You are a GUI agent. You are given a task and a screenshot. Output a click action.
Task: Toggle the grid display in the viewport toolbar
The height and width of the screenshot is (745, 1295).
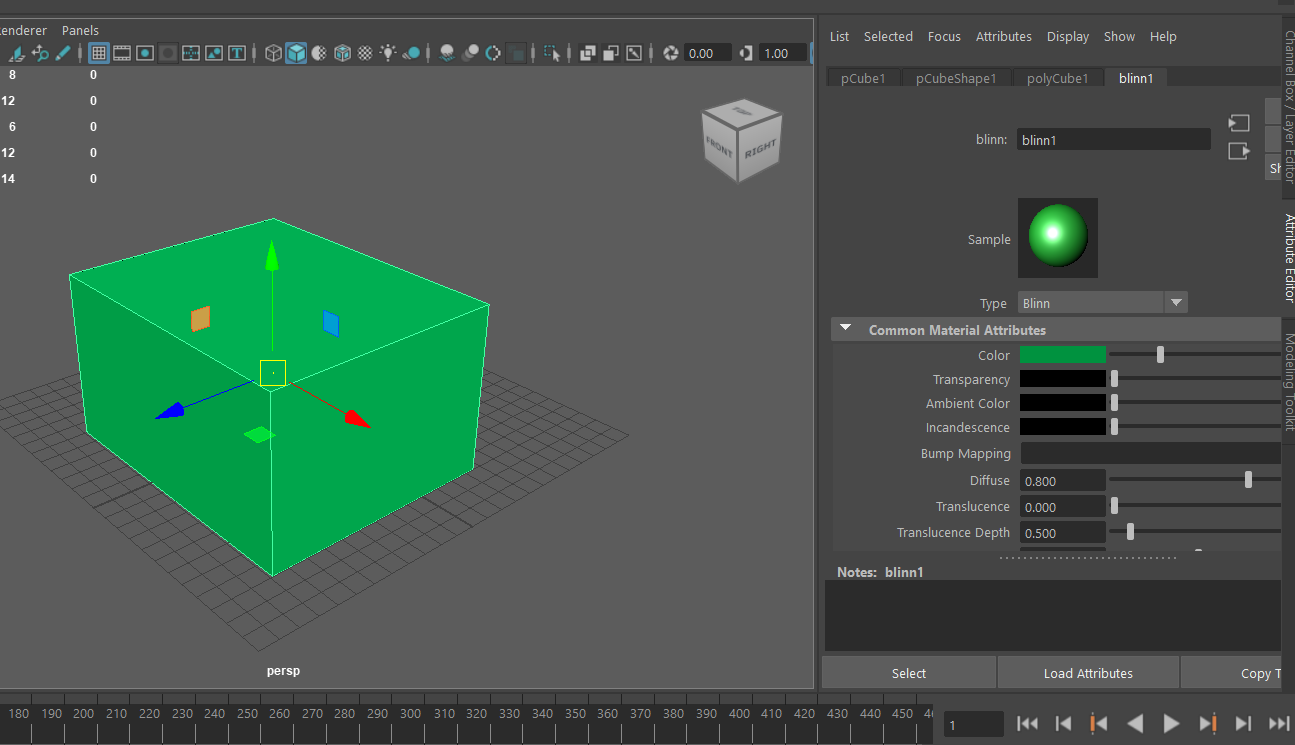point(99,52)
